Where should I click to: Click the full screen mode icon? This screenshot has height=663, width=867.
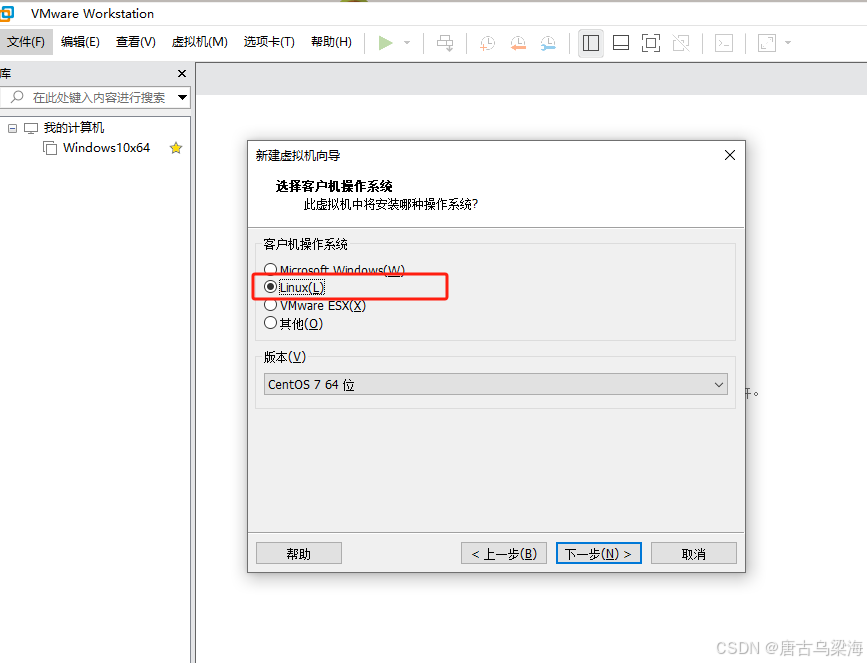[x=651, y=43]
